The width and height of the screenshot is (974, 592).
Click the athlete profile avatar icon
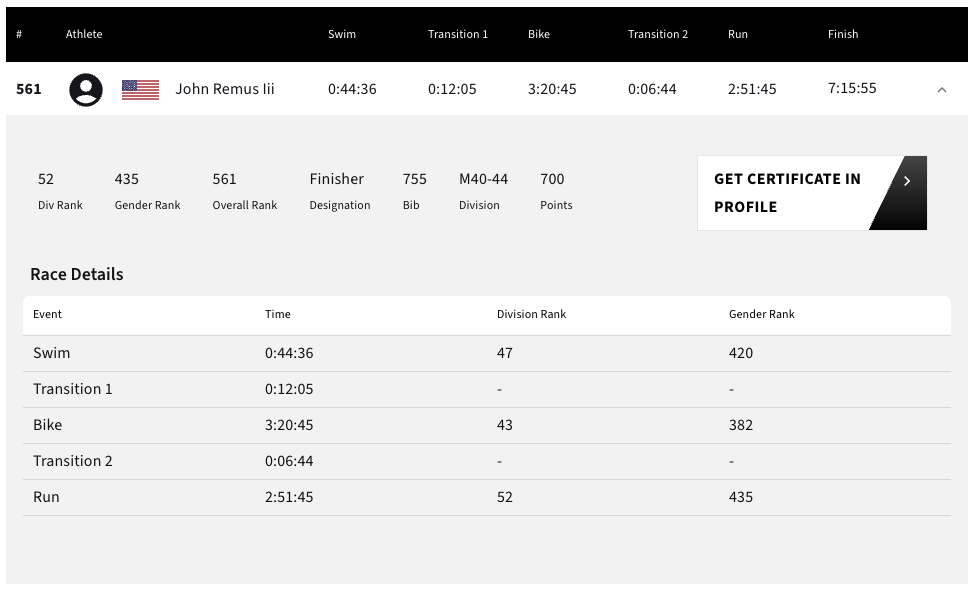click(86, 90)
